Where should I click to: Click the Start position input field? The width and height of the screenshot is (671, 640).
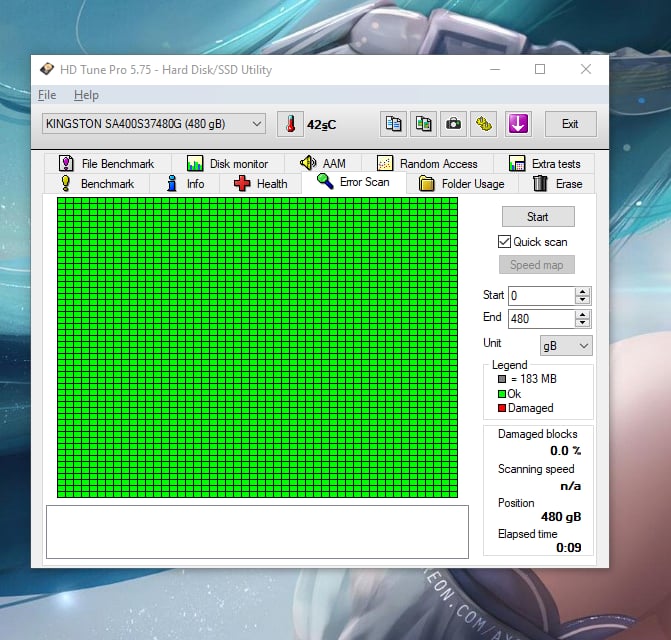[x=541, y=296]
